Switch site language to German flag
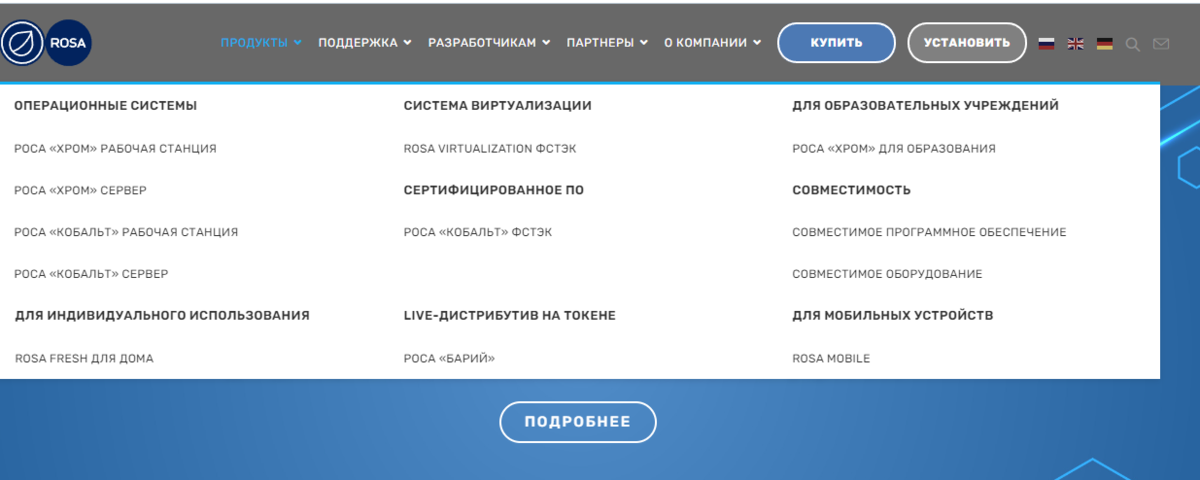The width and height of the screenshot is (1200, 480). point(1105,43)
